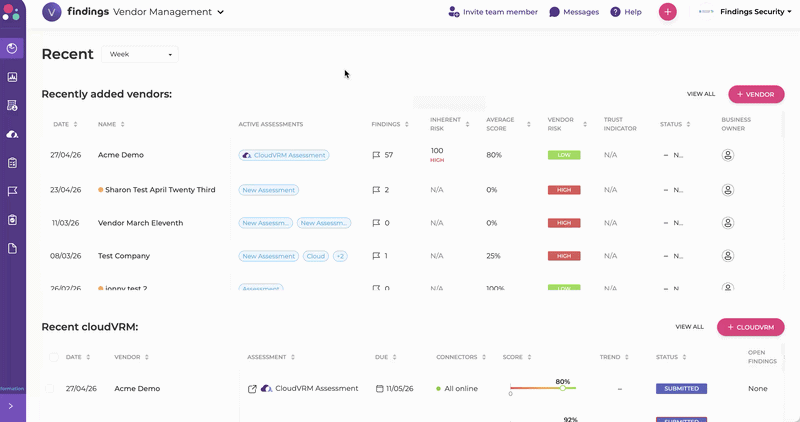
Task: Open external link icon for CloudVRM Assessment
Action: click(x=252, y=389)
